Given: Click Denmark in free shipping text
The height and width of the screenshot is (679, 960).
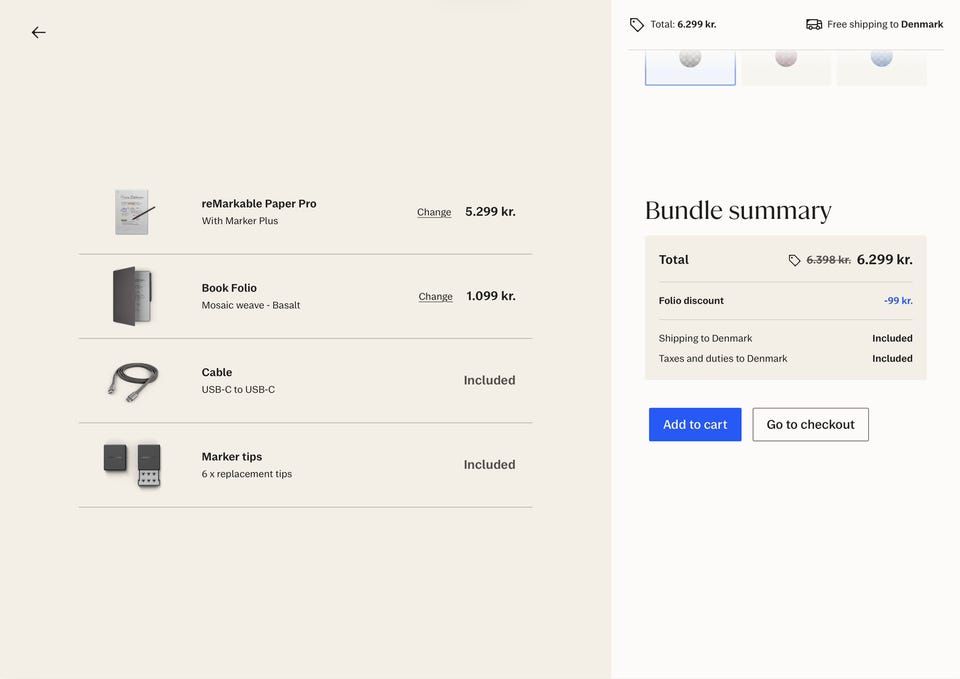Looking at the screenshot, I should tap(922, 25).
